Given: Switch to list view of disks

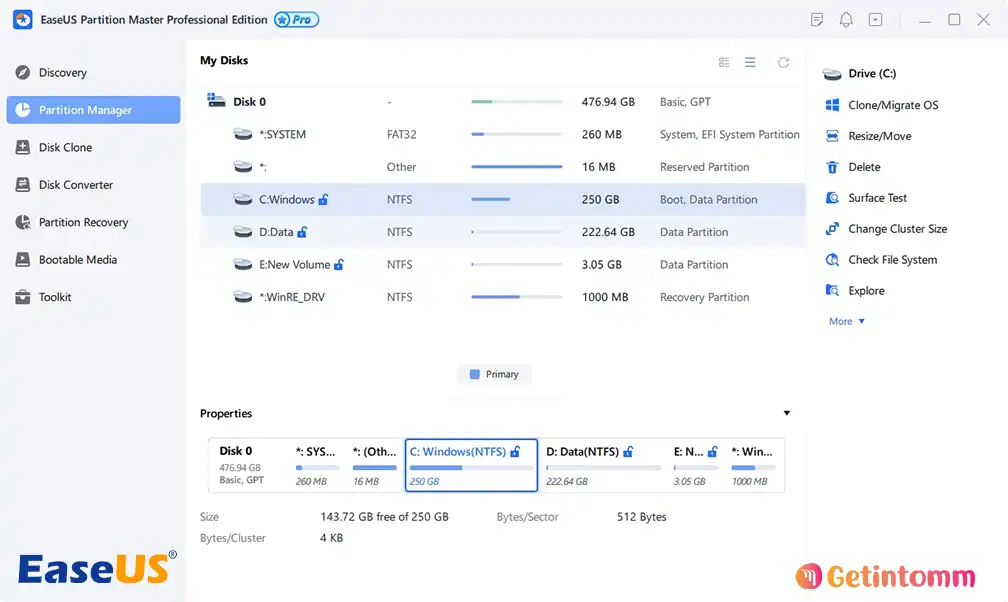Looking at the screenshot, I should [750, 62].
